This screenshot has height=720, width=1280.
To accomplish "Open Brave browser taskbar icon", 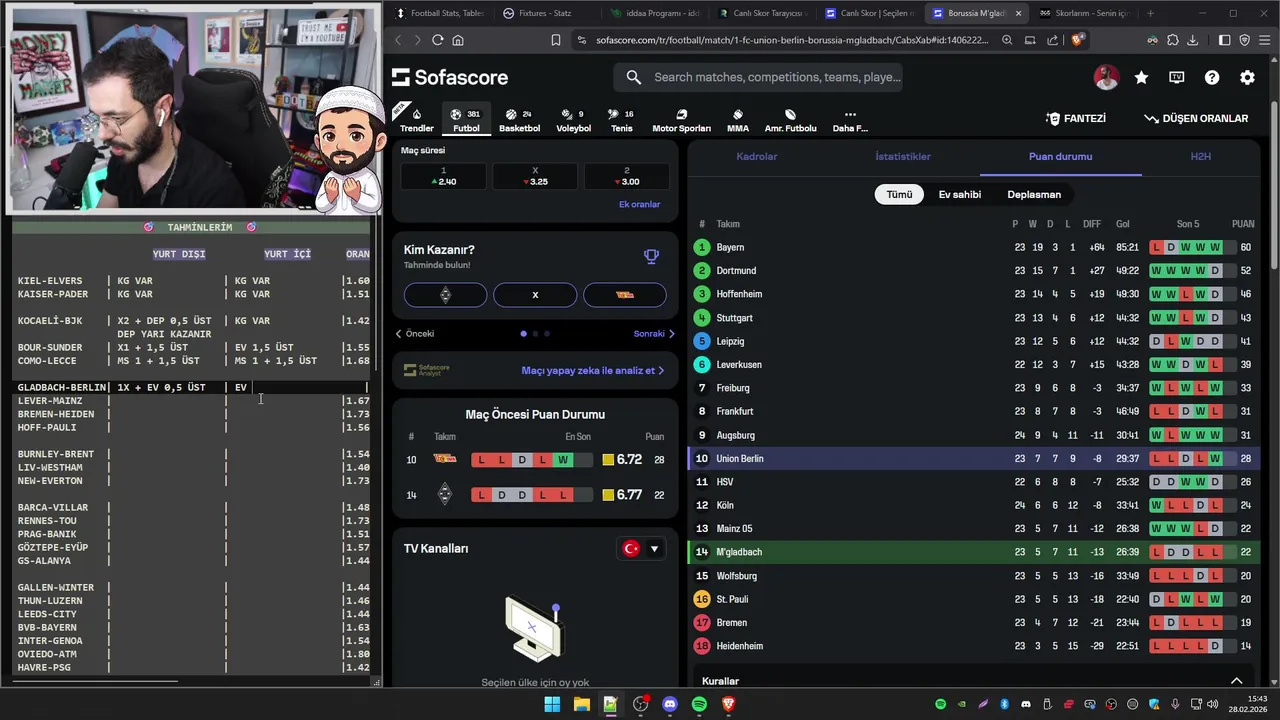I will click(729, 704).
